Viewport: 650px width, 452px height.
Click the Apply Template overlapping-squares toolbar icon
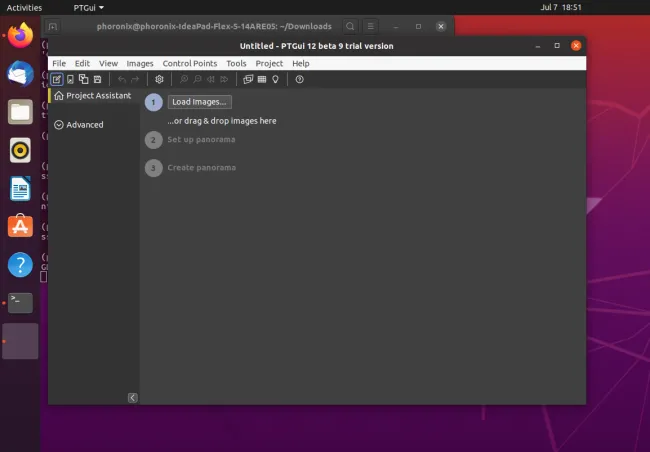[x=84, y=79]
